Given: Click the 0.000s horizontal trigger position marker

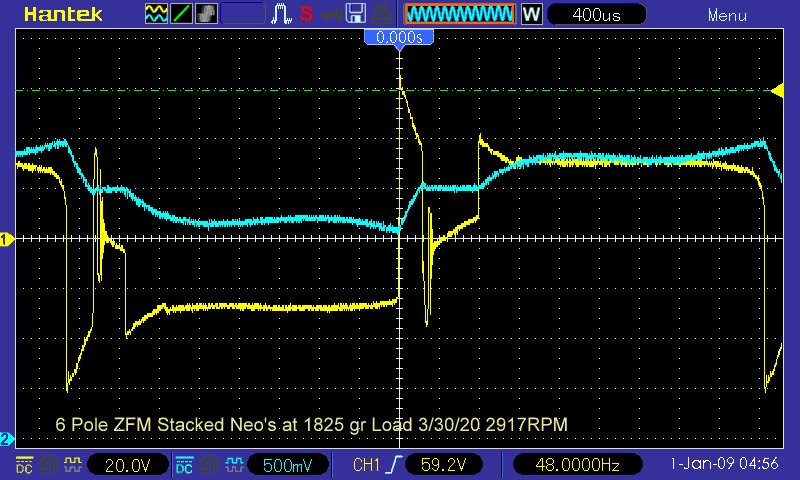Looking at the screenshot, I should point(399,38).
